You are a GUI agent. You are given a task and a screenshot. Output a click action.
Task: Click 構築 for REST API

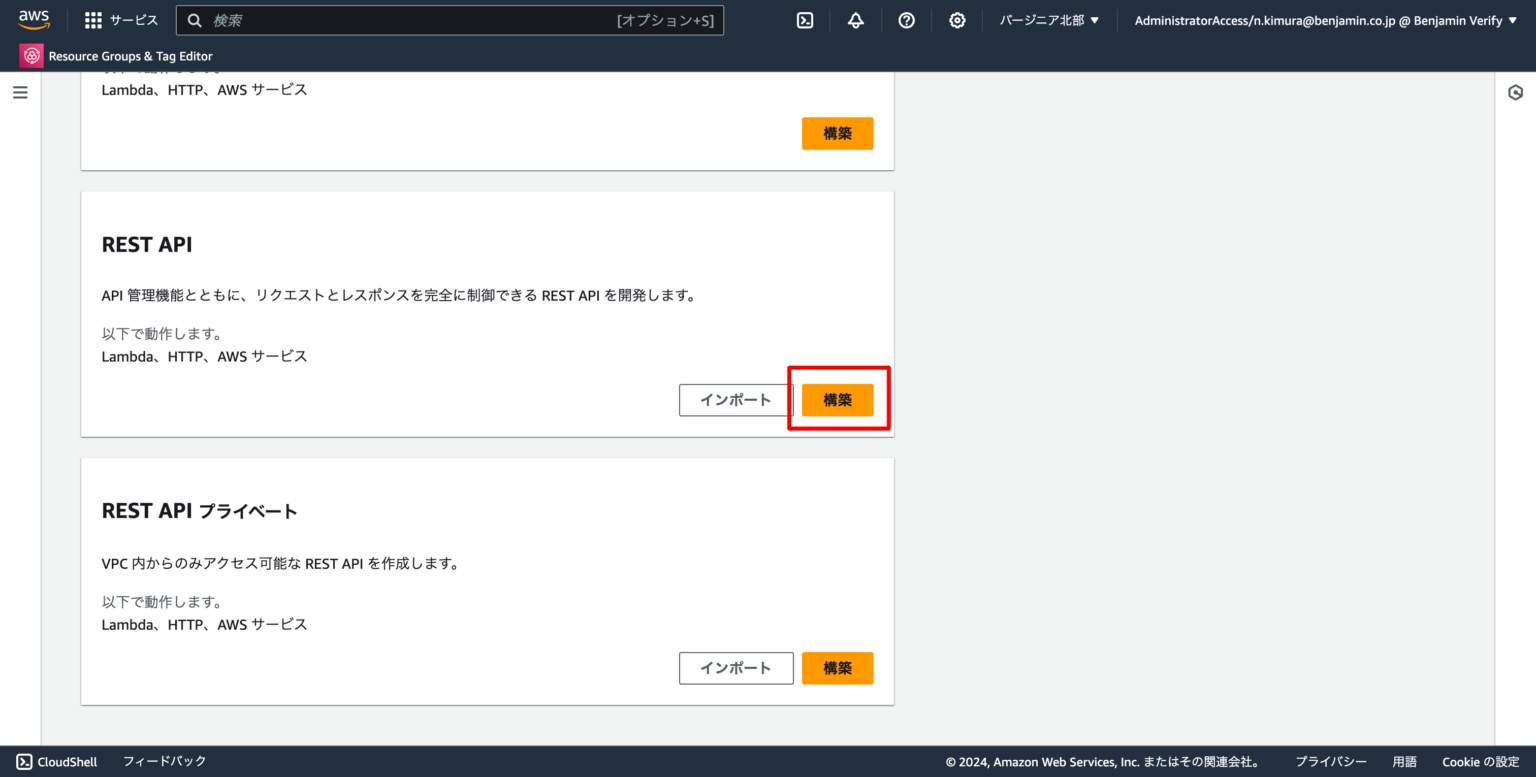(838, 399)
